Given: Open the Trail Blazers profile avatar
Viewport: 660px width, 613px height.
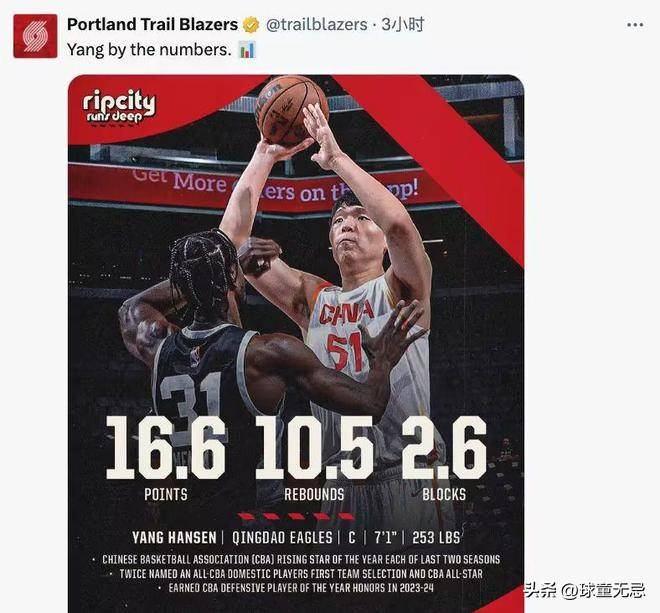Looking at the screenshot, I should (x=35, y=36).
